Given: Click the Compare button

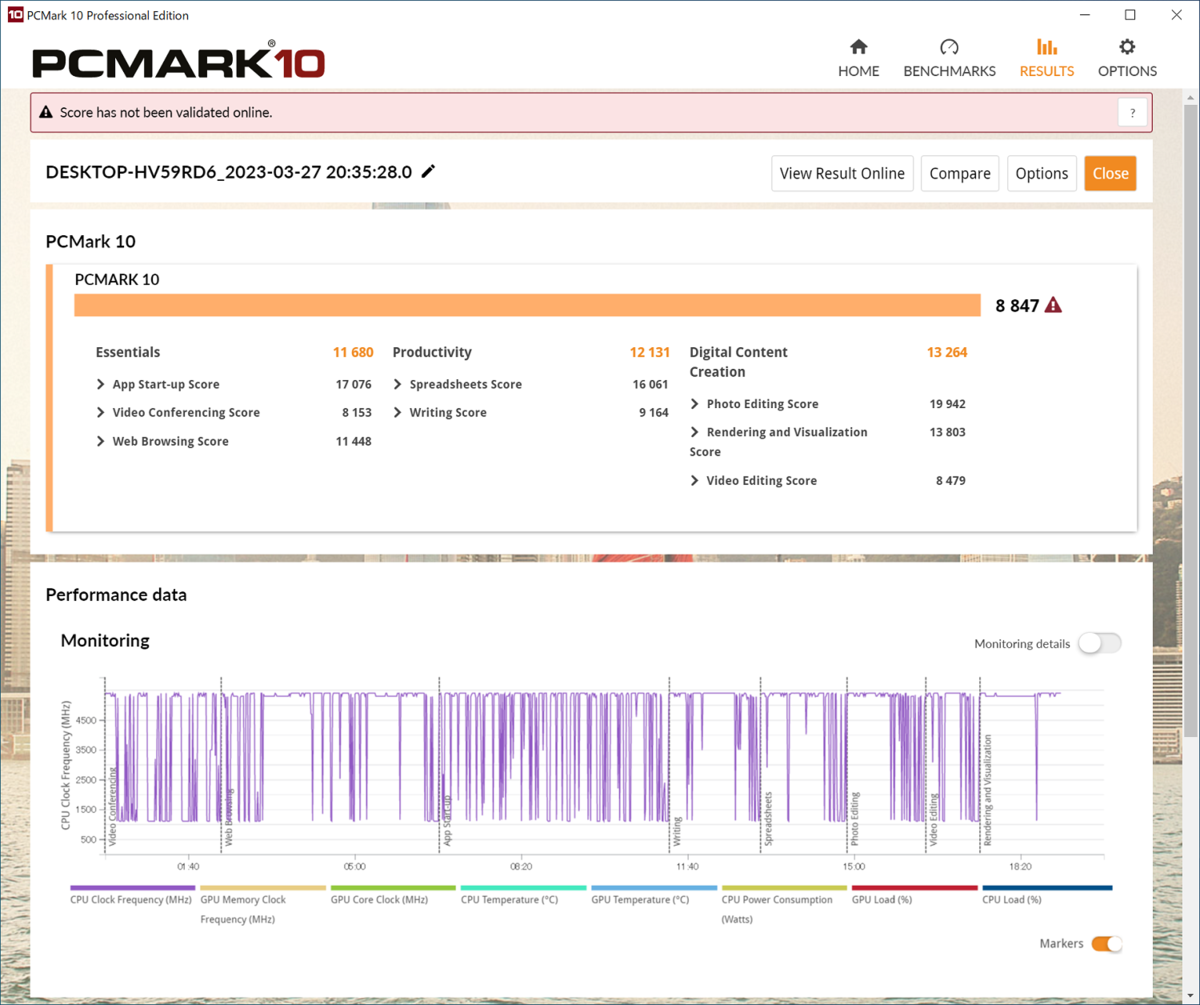Looking at the screenshot, I should pyautogui.click(x=960, y=173).
